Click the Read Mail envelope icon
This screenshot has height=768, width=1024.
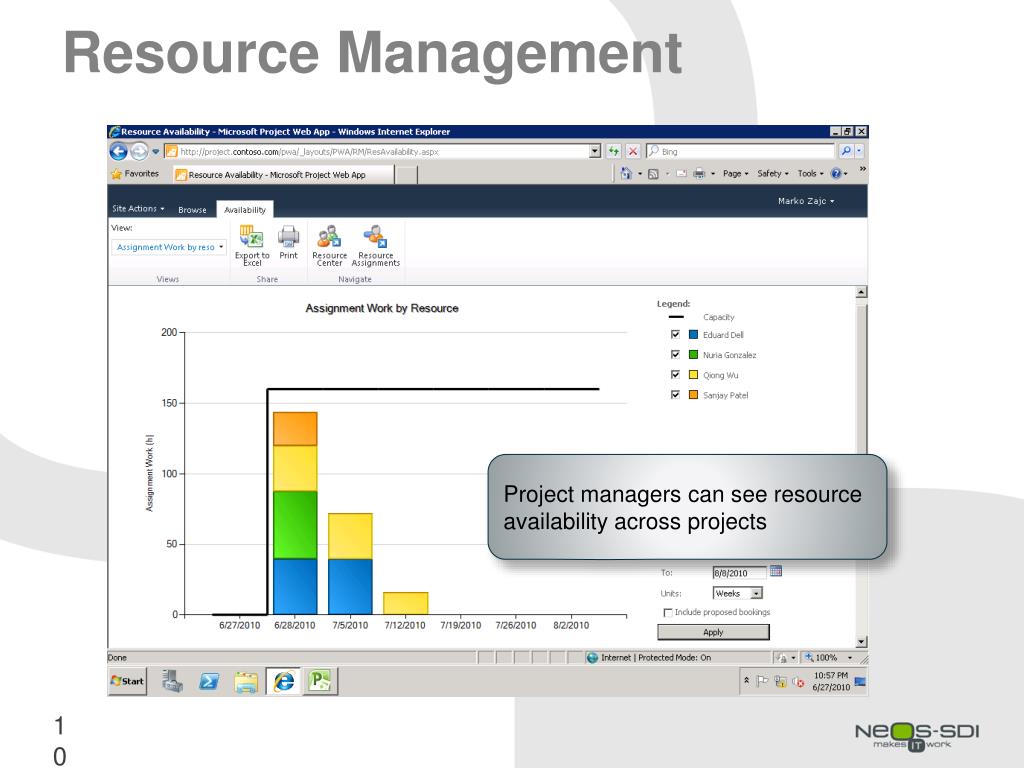(681, 174)
